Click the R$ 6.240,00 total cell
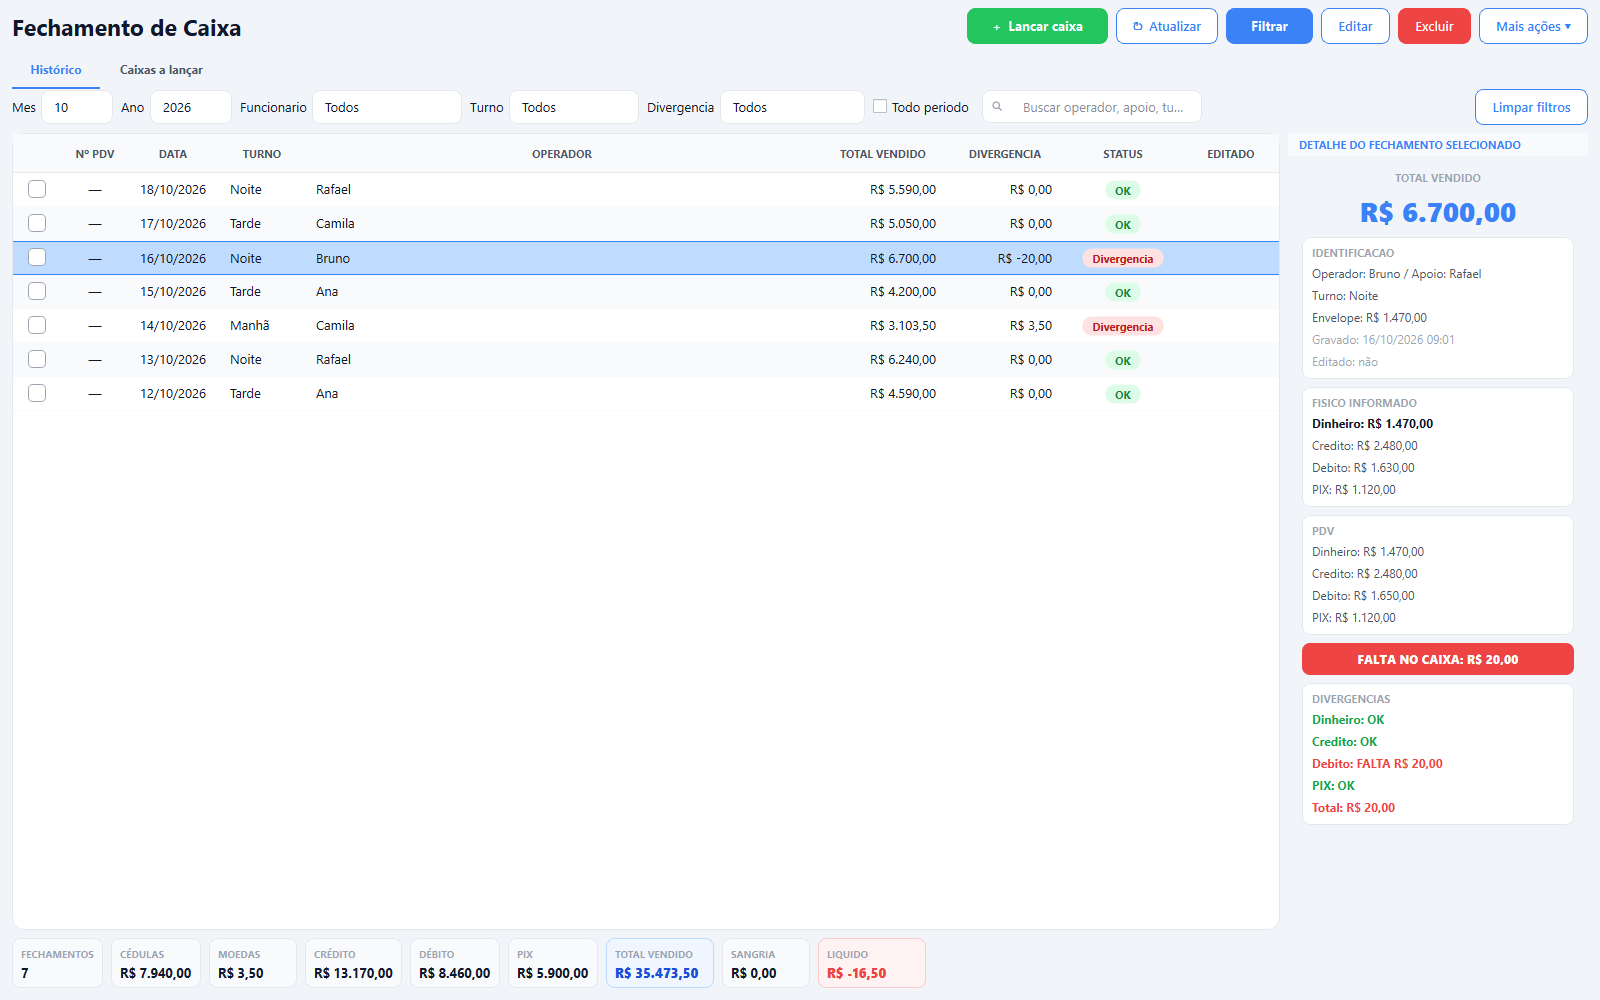Image resolution: width=1600 pixels, height=1000 pixels. 903,359
